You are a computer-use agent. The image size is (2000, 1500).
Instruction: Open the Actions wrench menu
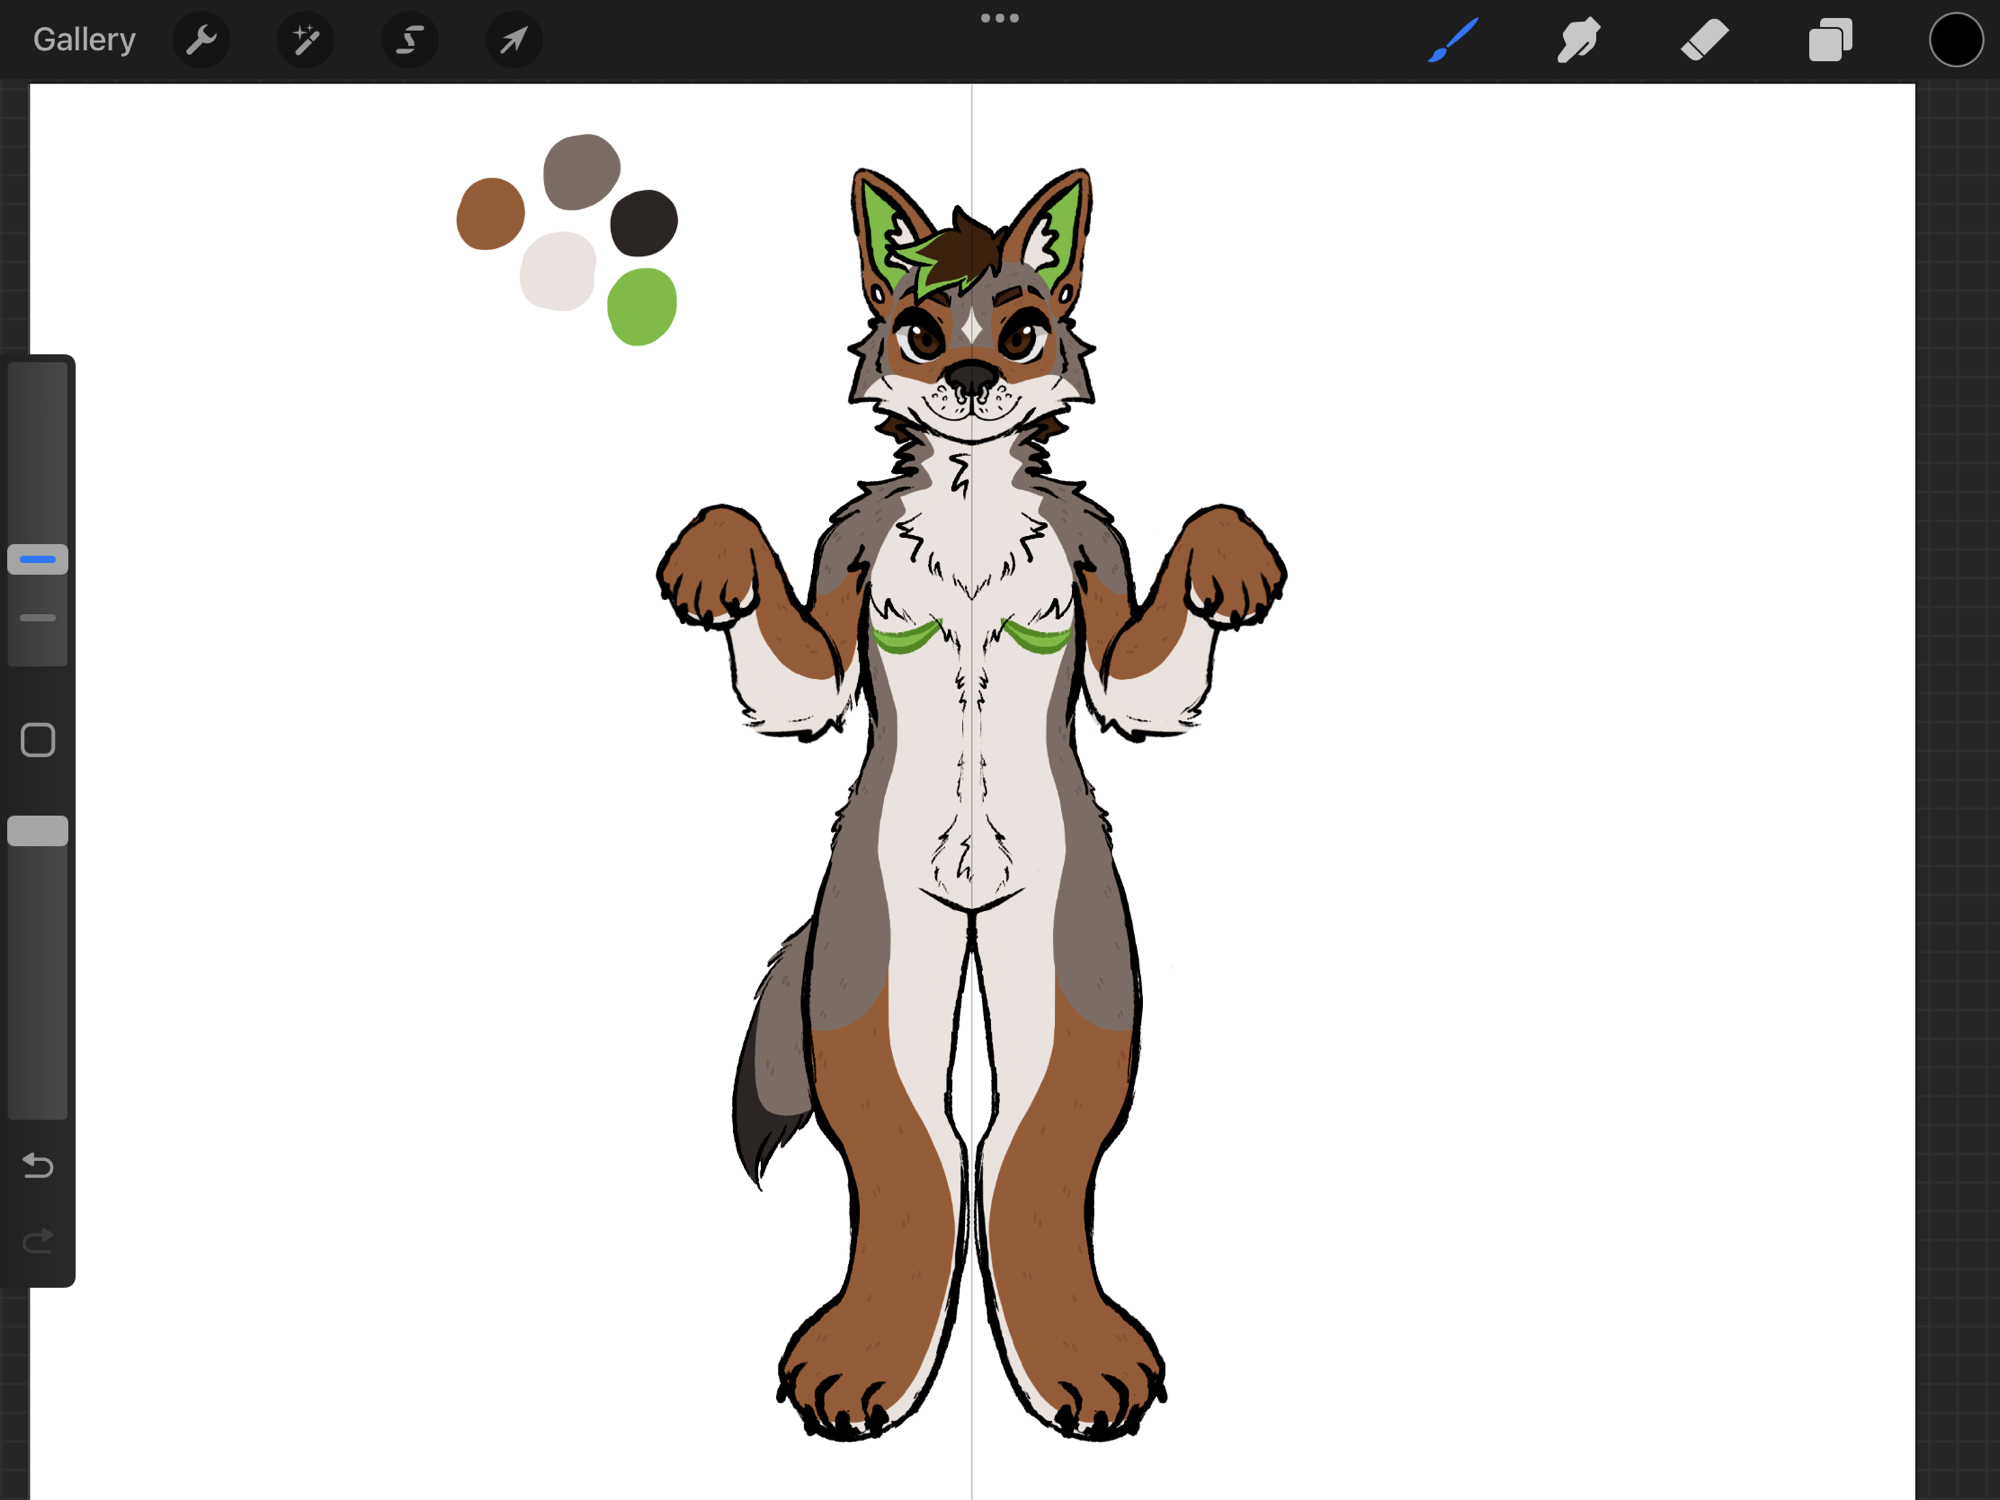(202, 40)
